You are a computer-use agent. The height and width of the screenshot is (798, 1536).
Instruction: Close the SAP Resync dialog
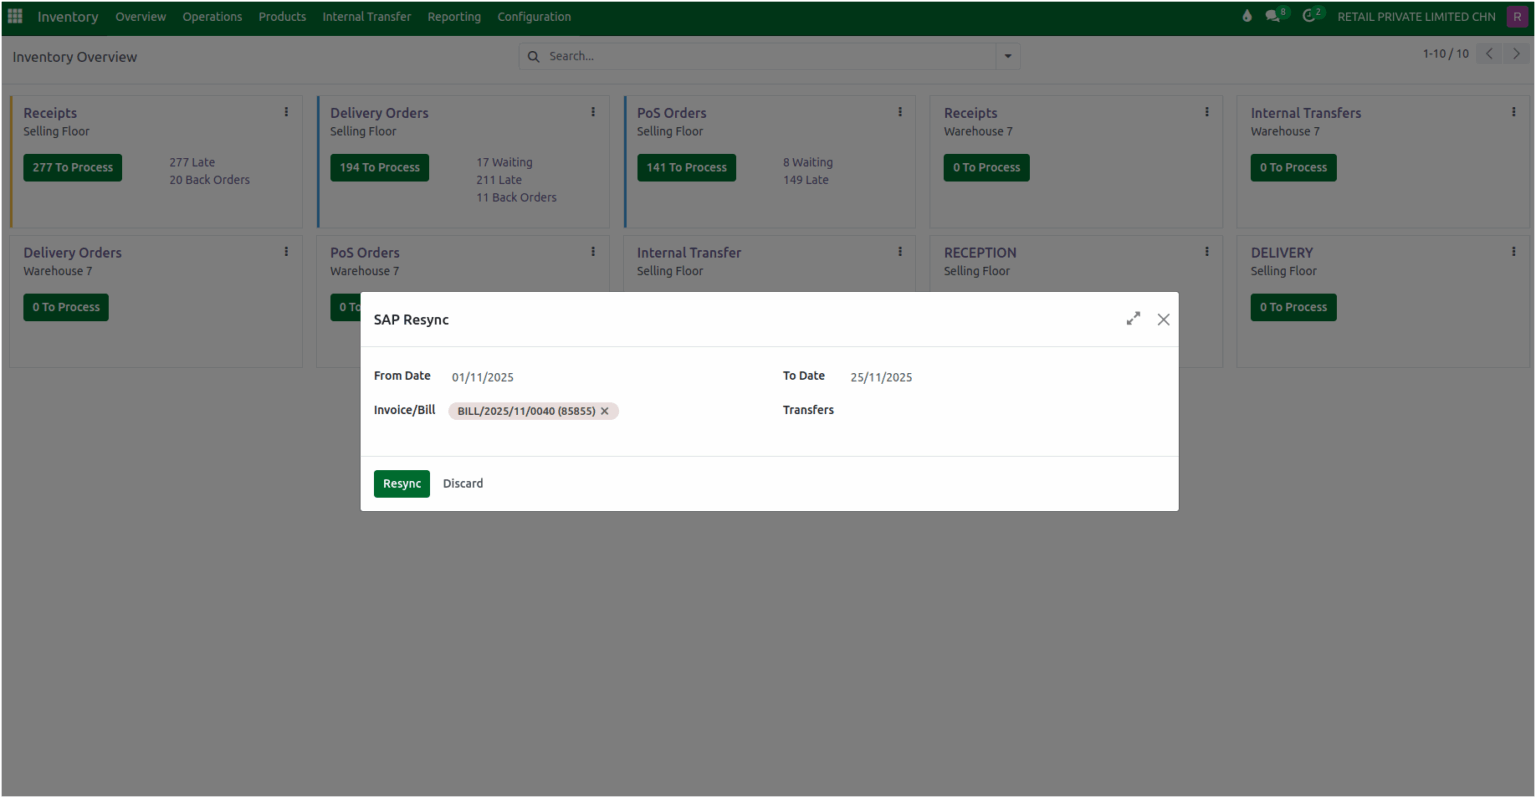click(1163, 319)
